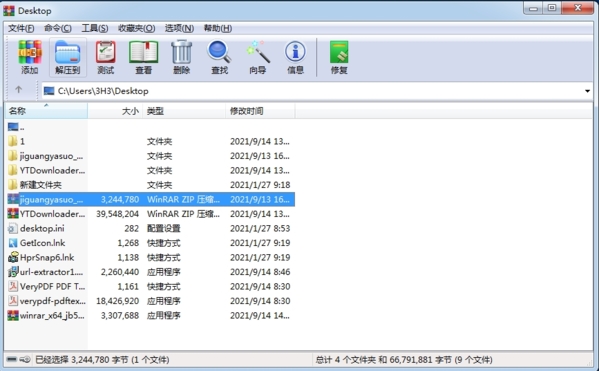Click the size value 3,307,688
Screen dimensions: 599x371
[x=120, y=316]
